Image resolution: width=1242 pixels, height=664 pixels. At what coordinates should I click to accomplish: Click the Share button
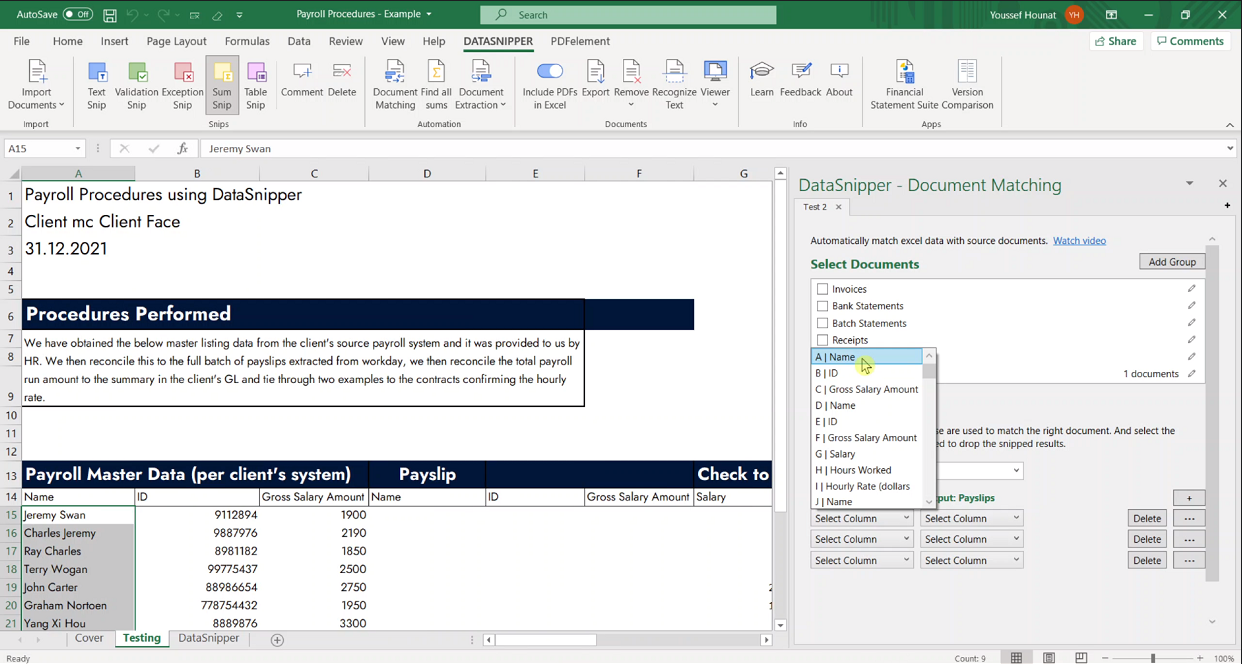[x=1116, y=41]
